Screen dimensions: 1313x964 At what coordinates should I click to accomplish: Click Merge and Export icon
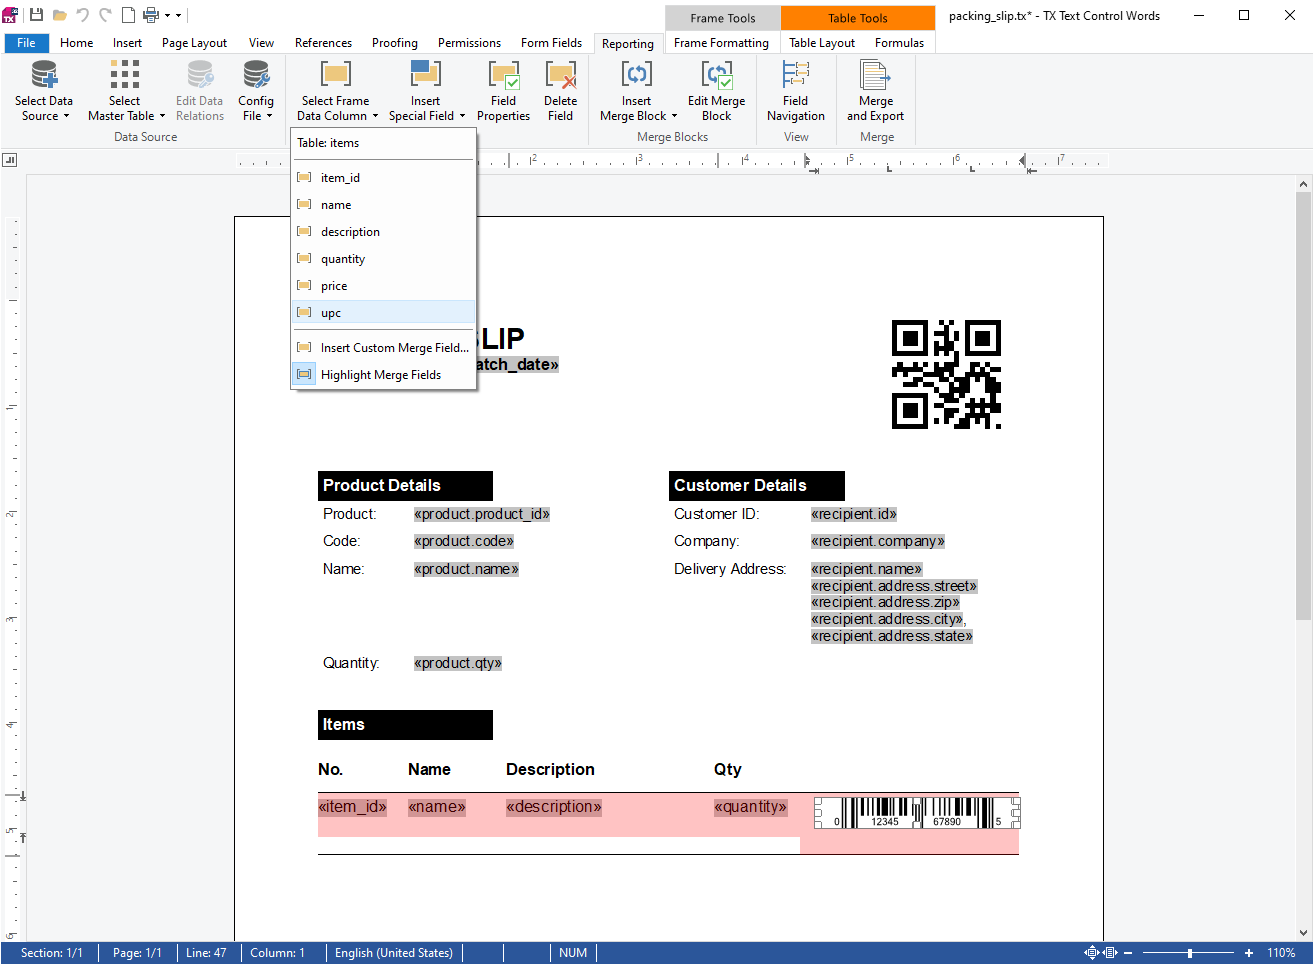point(875,76)
